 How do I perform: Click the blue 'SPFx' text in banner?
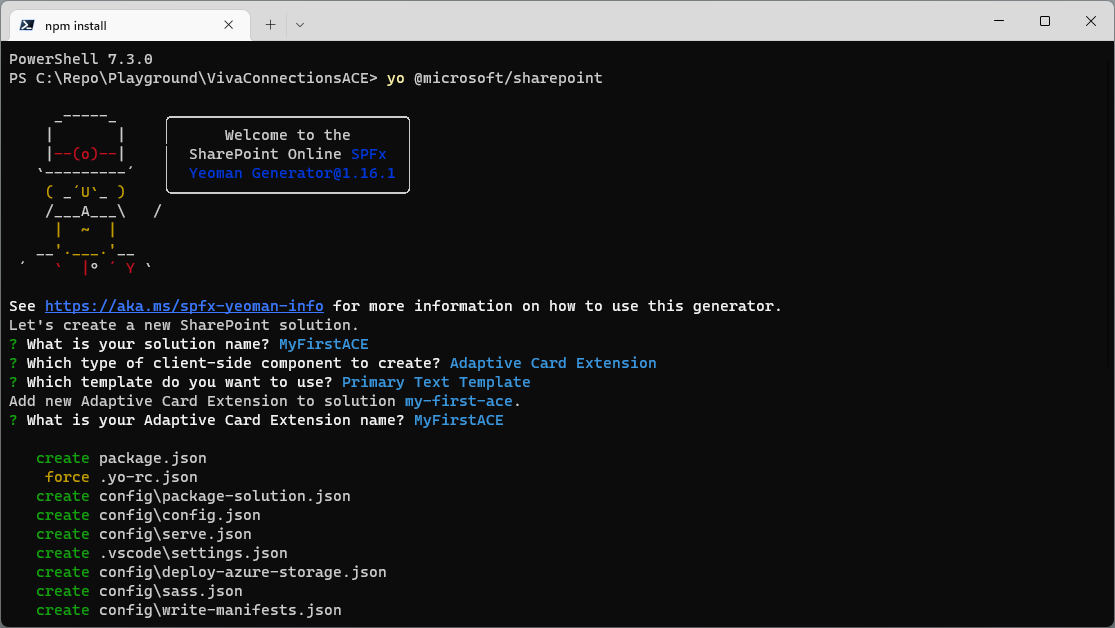(368, 154)
